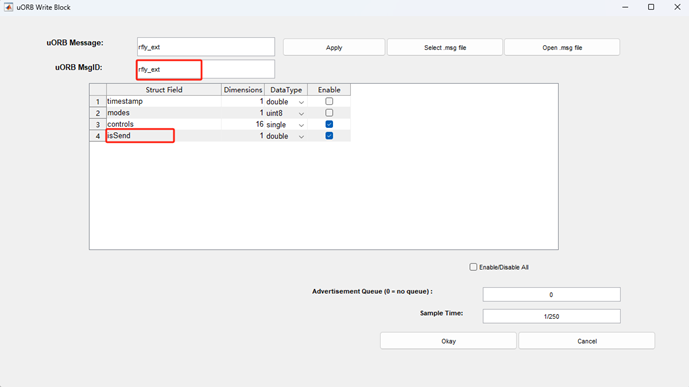Select the controls struct field cell
Screen dimensions: 689x387
click(163, 124)
